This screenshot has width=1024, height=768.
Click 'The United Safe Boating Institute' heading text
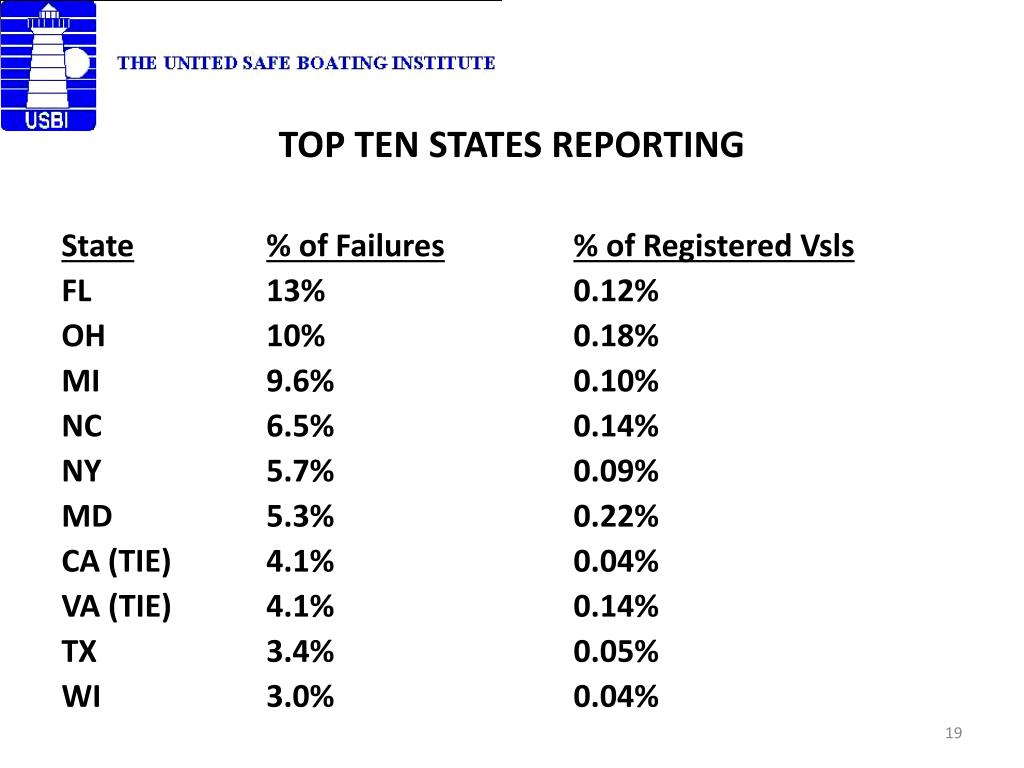307,63
